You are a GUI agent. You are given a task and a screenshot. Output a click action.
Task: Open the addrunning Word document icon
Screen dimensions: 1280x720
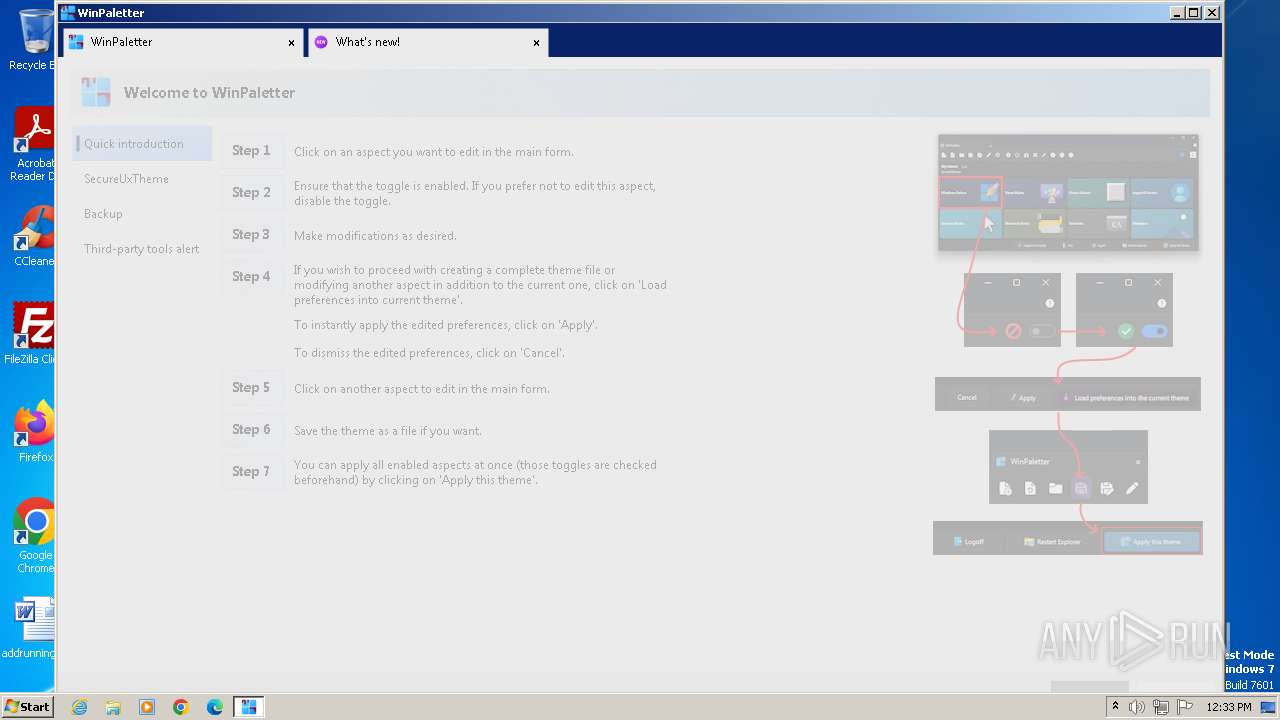(x=30, y=628)
